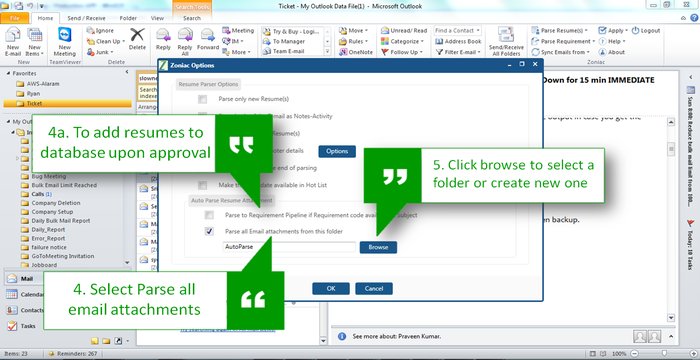
Task: Click the AutoParse folder text field
Action: click(x=289, y=247)
